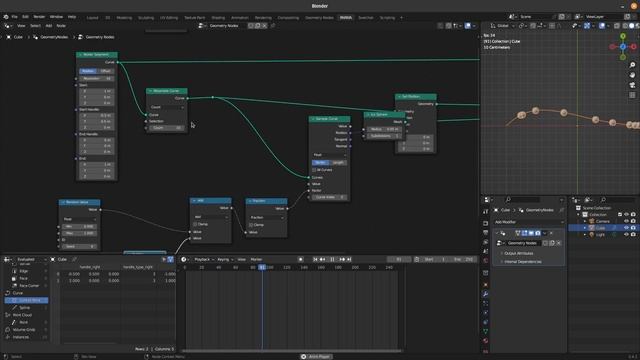Remove the GeometryNodes modifier with its X icon
Image resolution: width=640 pixels, height=360 pixels.
pyautogui.click(x=551, y=233)
